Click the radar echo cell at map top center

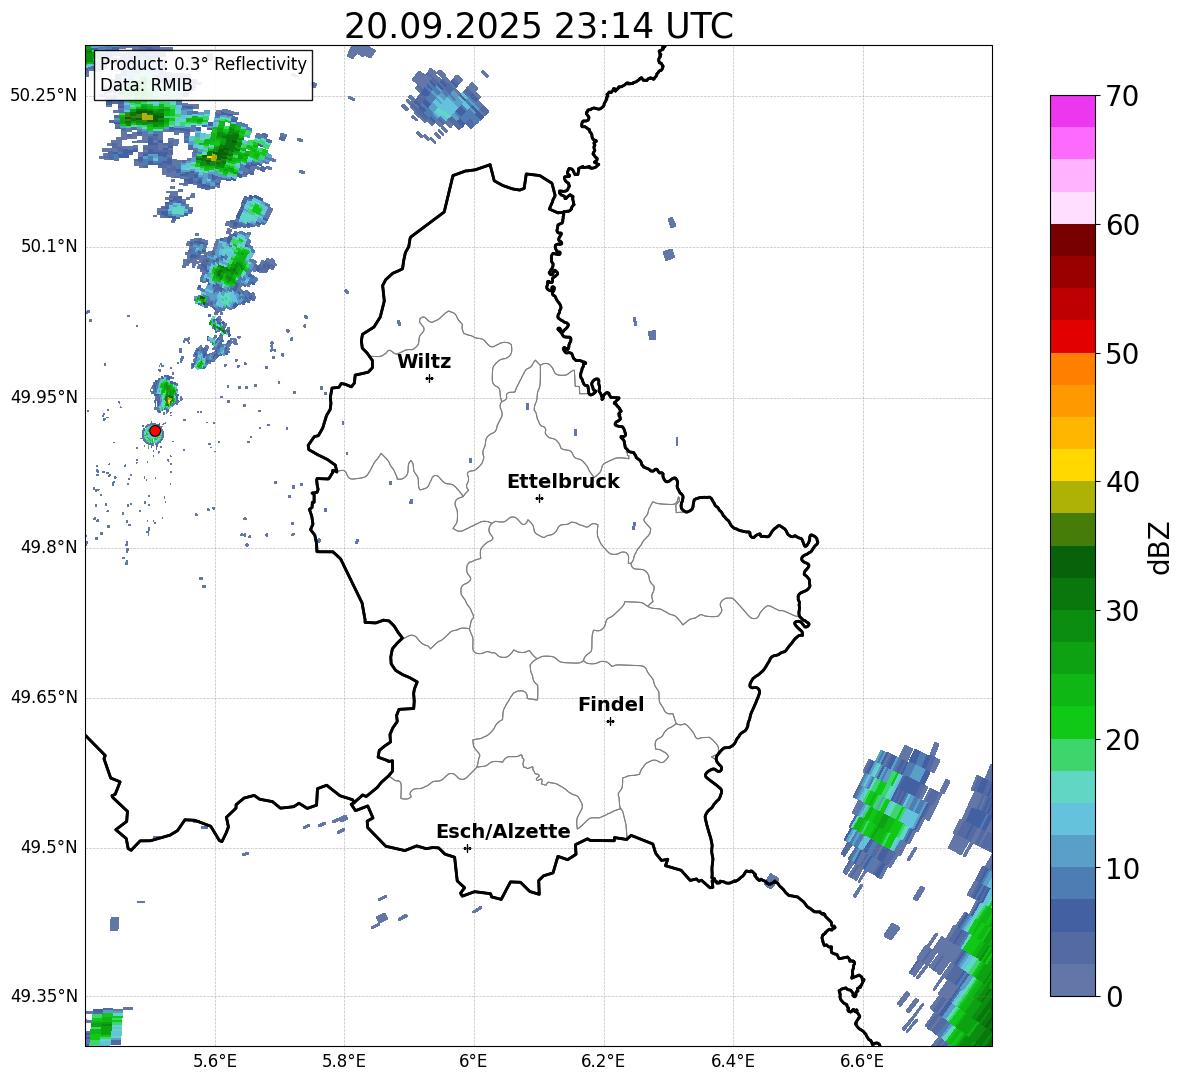coord(445,103)
